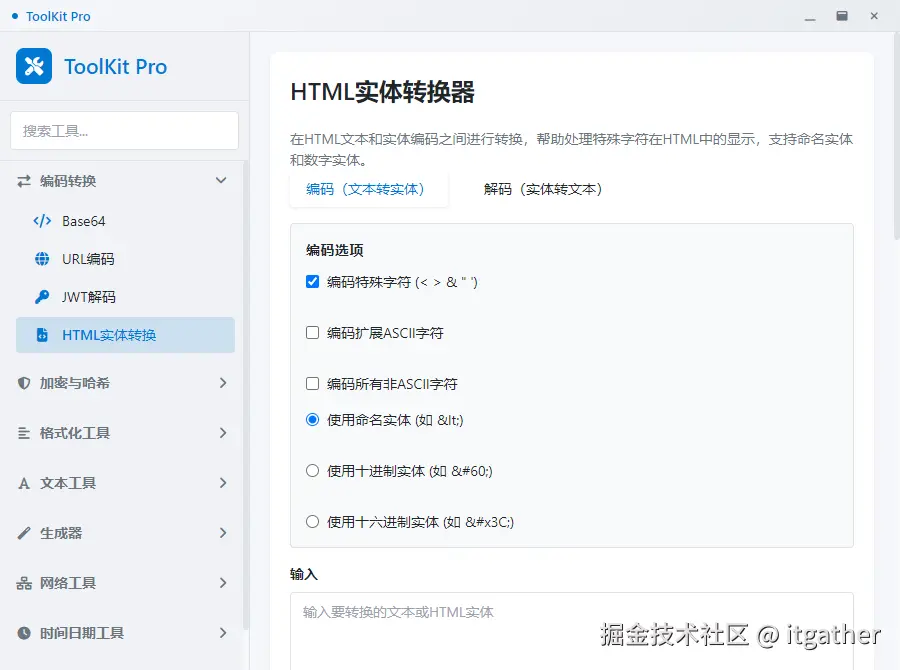Expand the 时间日期工具 section chevron
Image resolution: width=900 pixels, height=670 pixels.
point(223,633)
